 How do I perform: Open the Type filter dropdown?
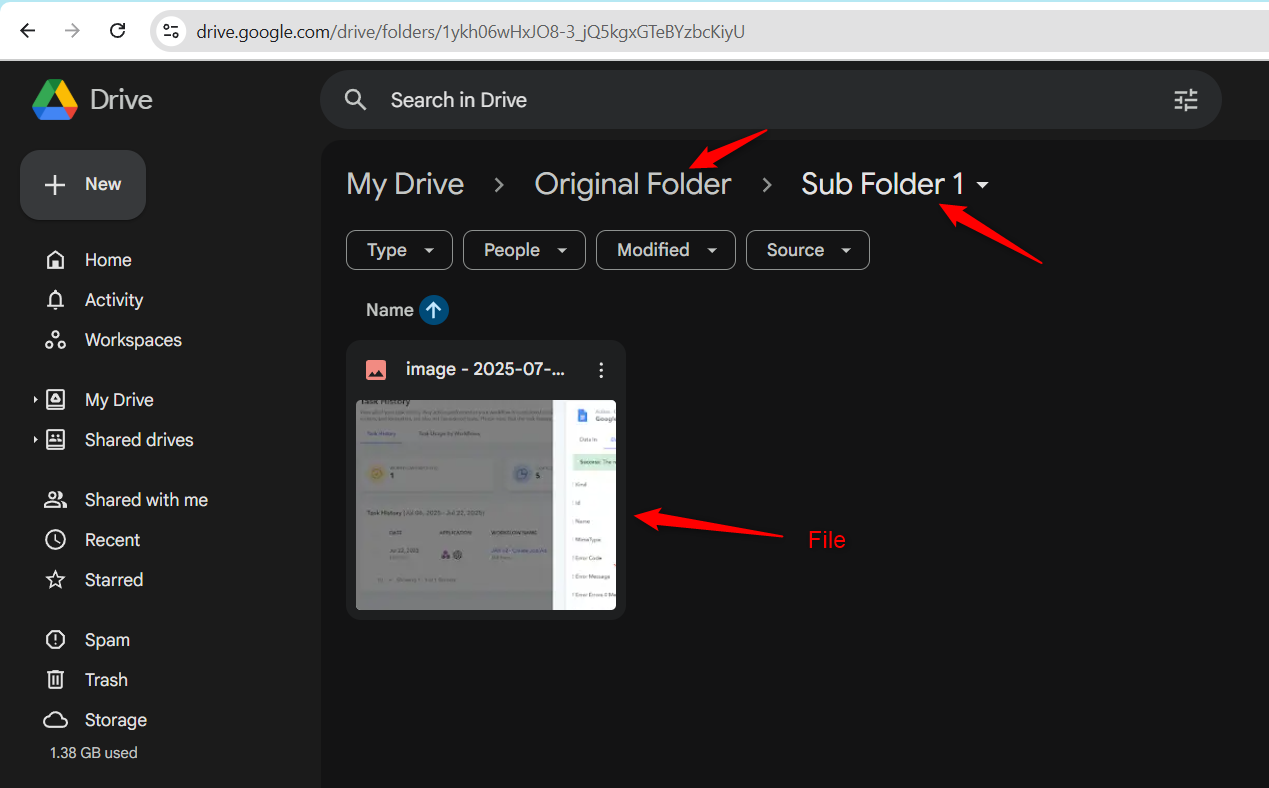pos(399,250)
